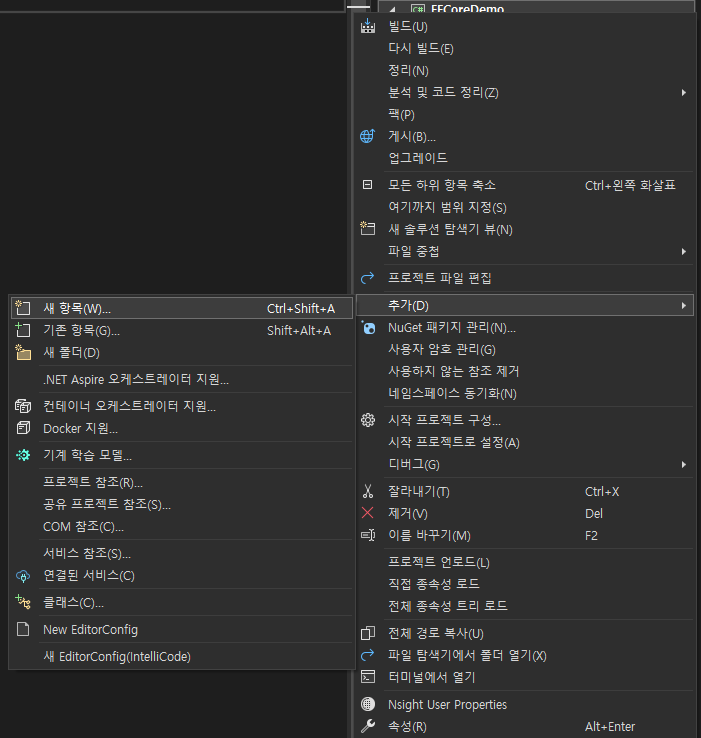Click the Ctrl+X shortcut text

click(602, 492)
